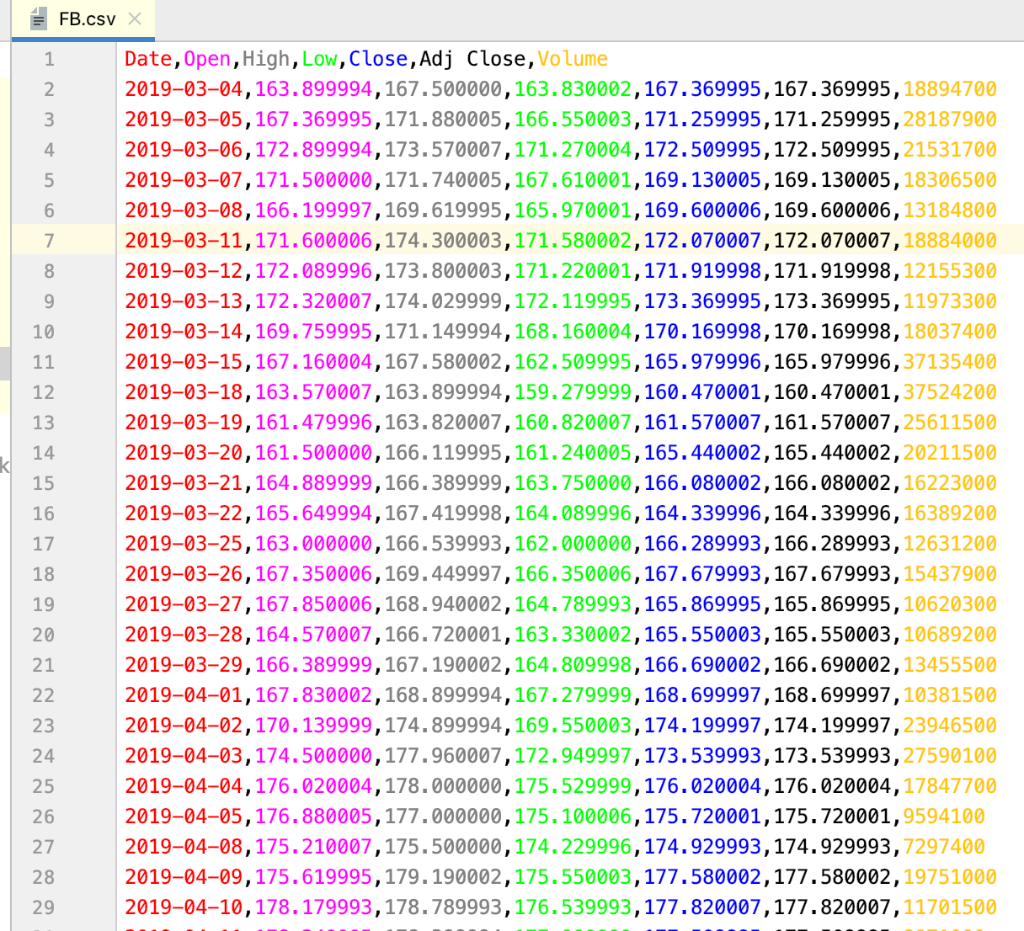Click the date 2019-04-09

184,877
